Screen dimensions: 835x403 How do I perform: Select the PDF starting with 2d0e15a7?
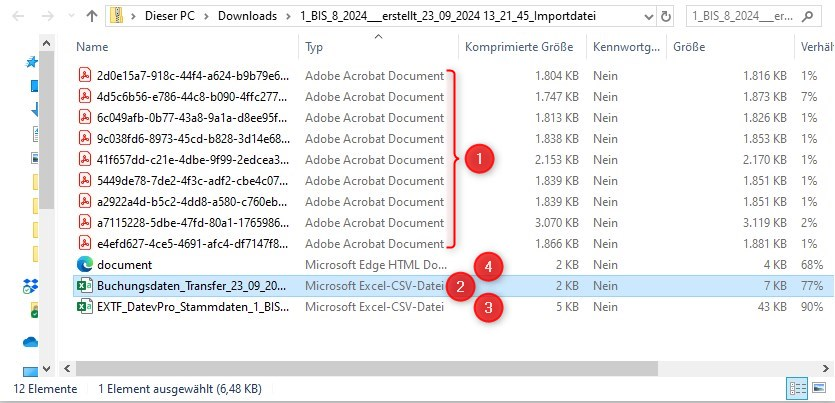[192, 75]
